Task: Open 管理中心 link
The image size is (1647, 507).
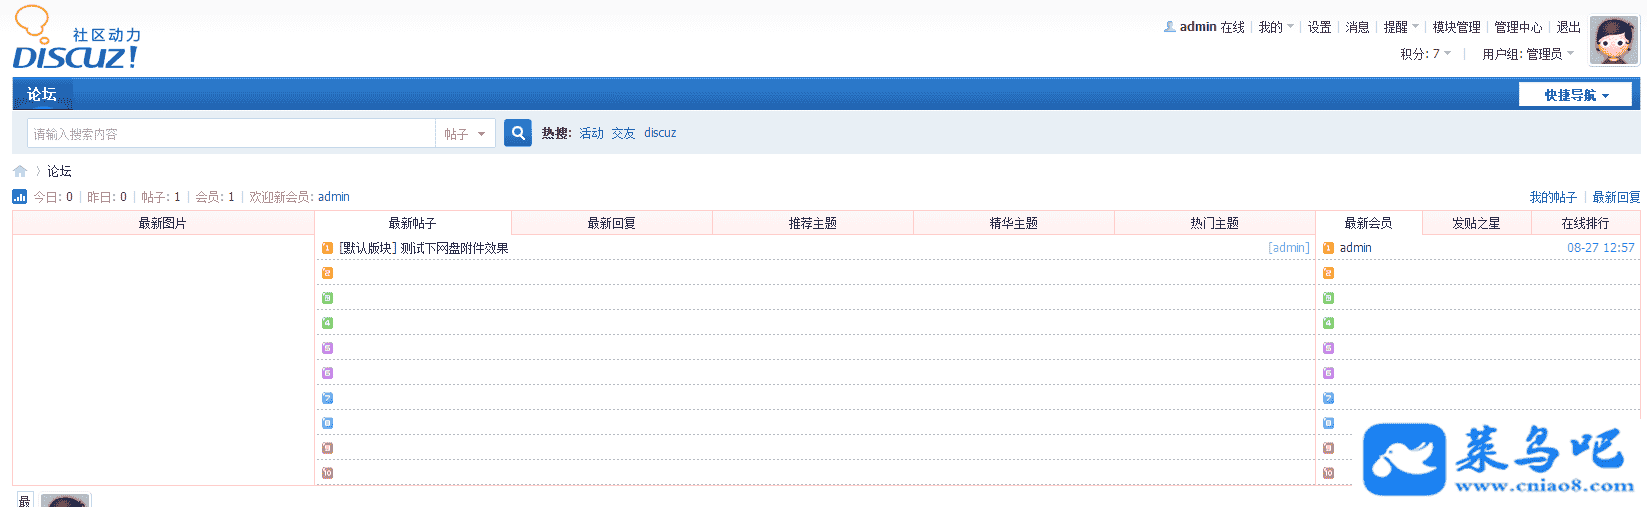Action: point(1518,27)
